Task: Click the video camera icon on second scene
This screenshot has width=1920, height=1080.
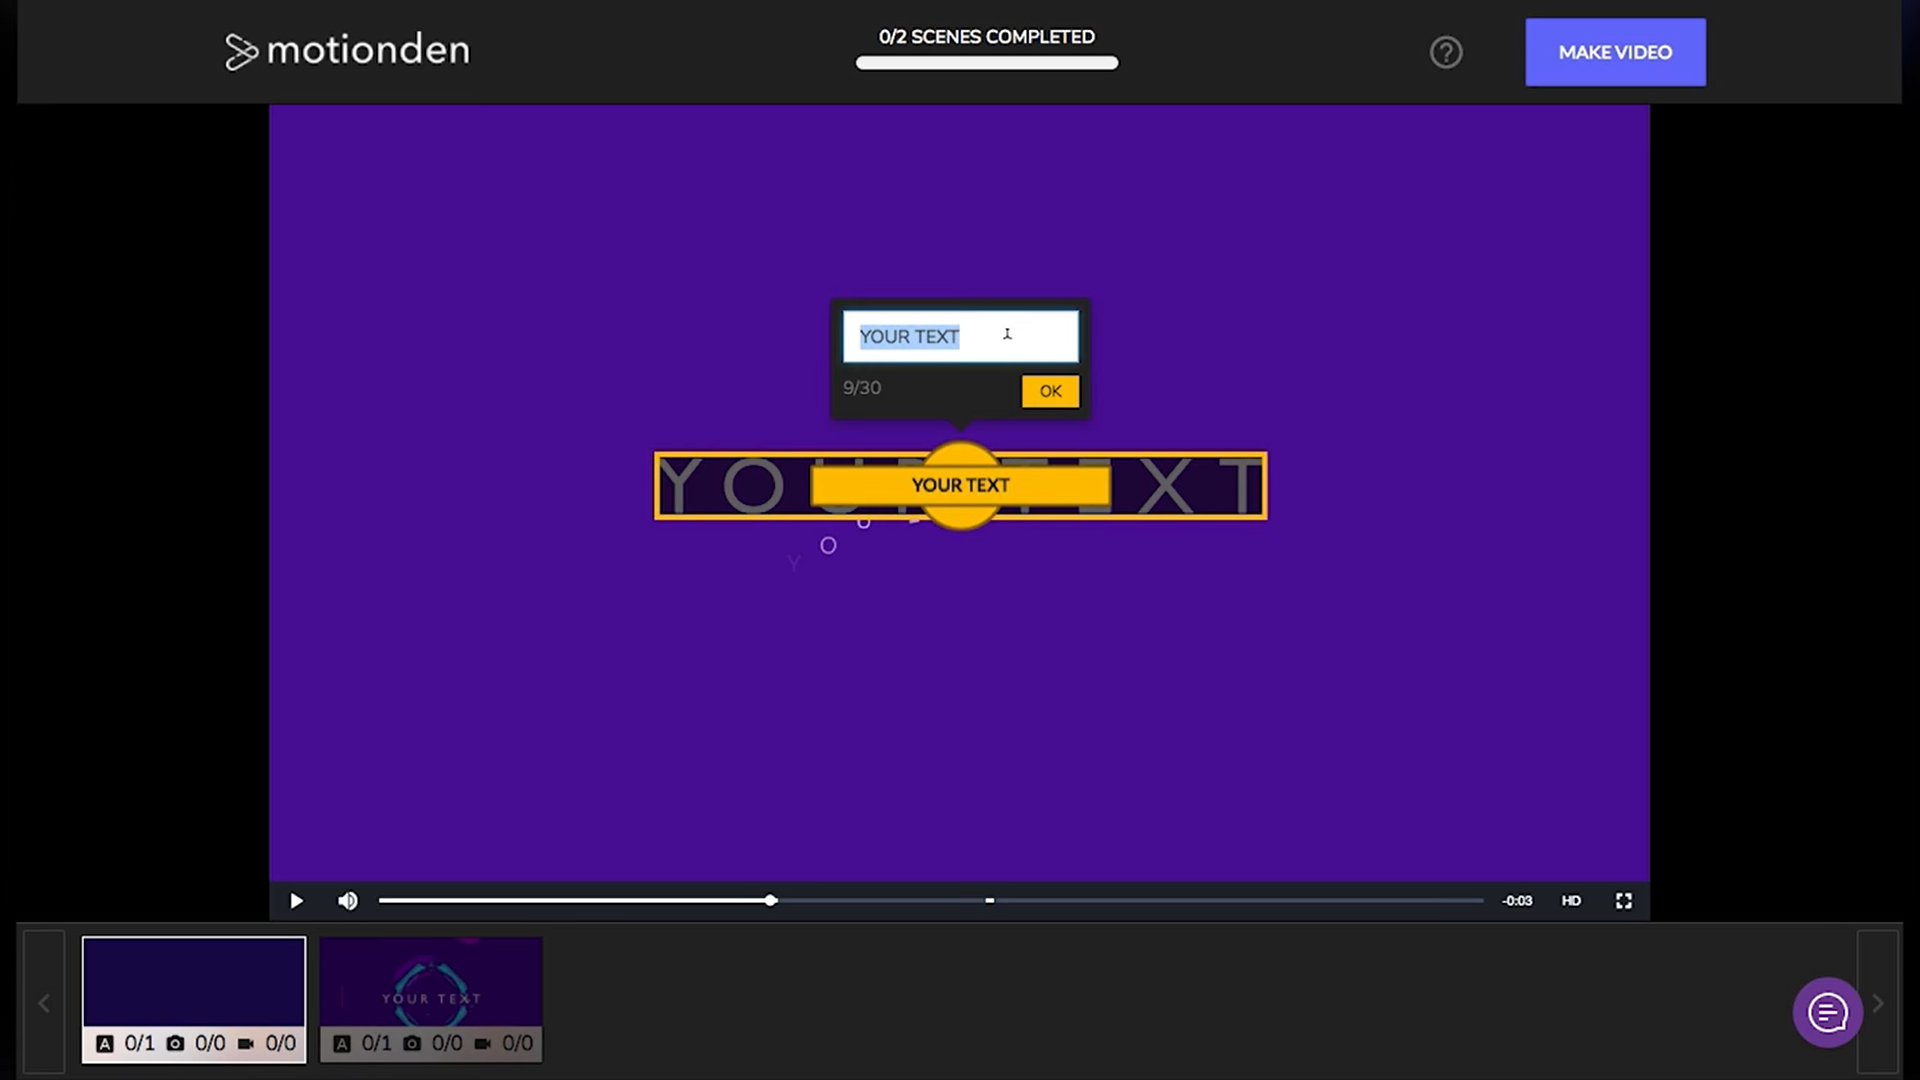Action: pos(482,1044)
